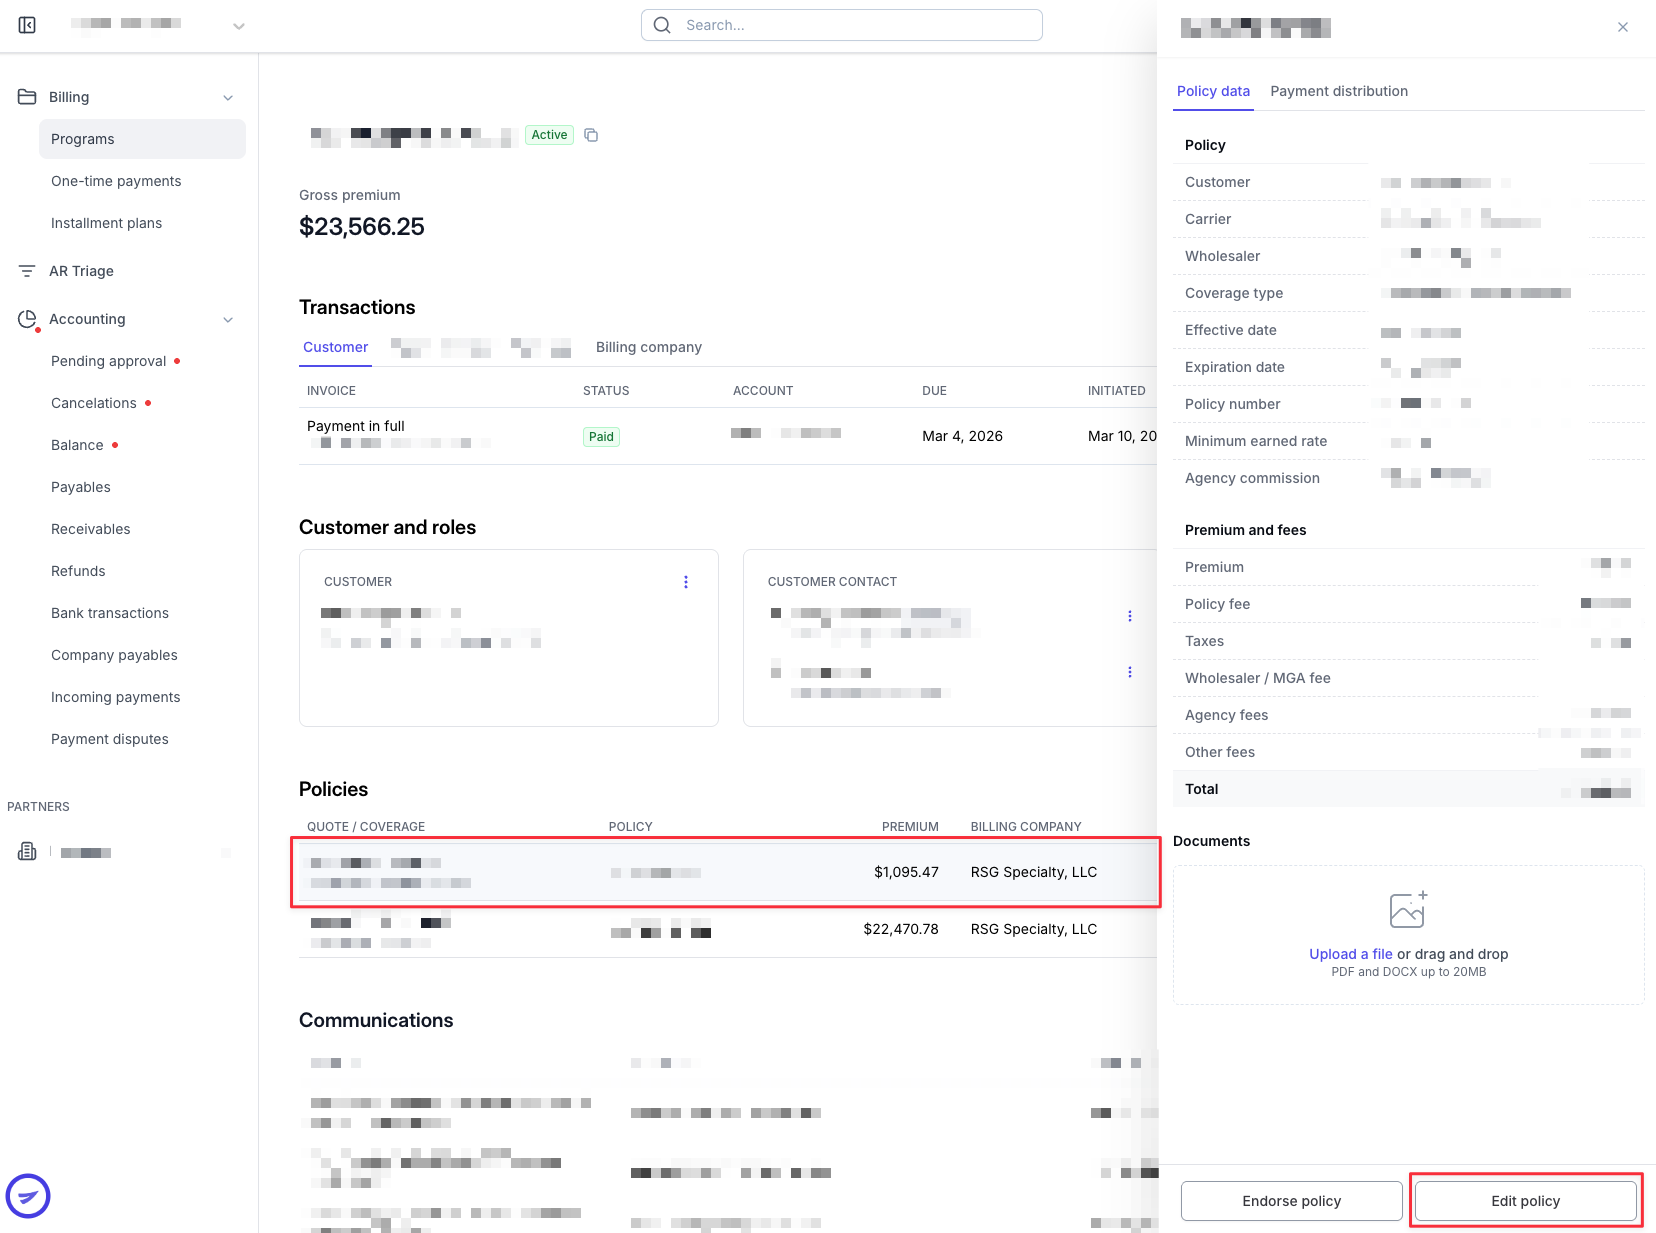Click the Billing folder icon

pyautogui.click(x=27, y=97)
